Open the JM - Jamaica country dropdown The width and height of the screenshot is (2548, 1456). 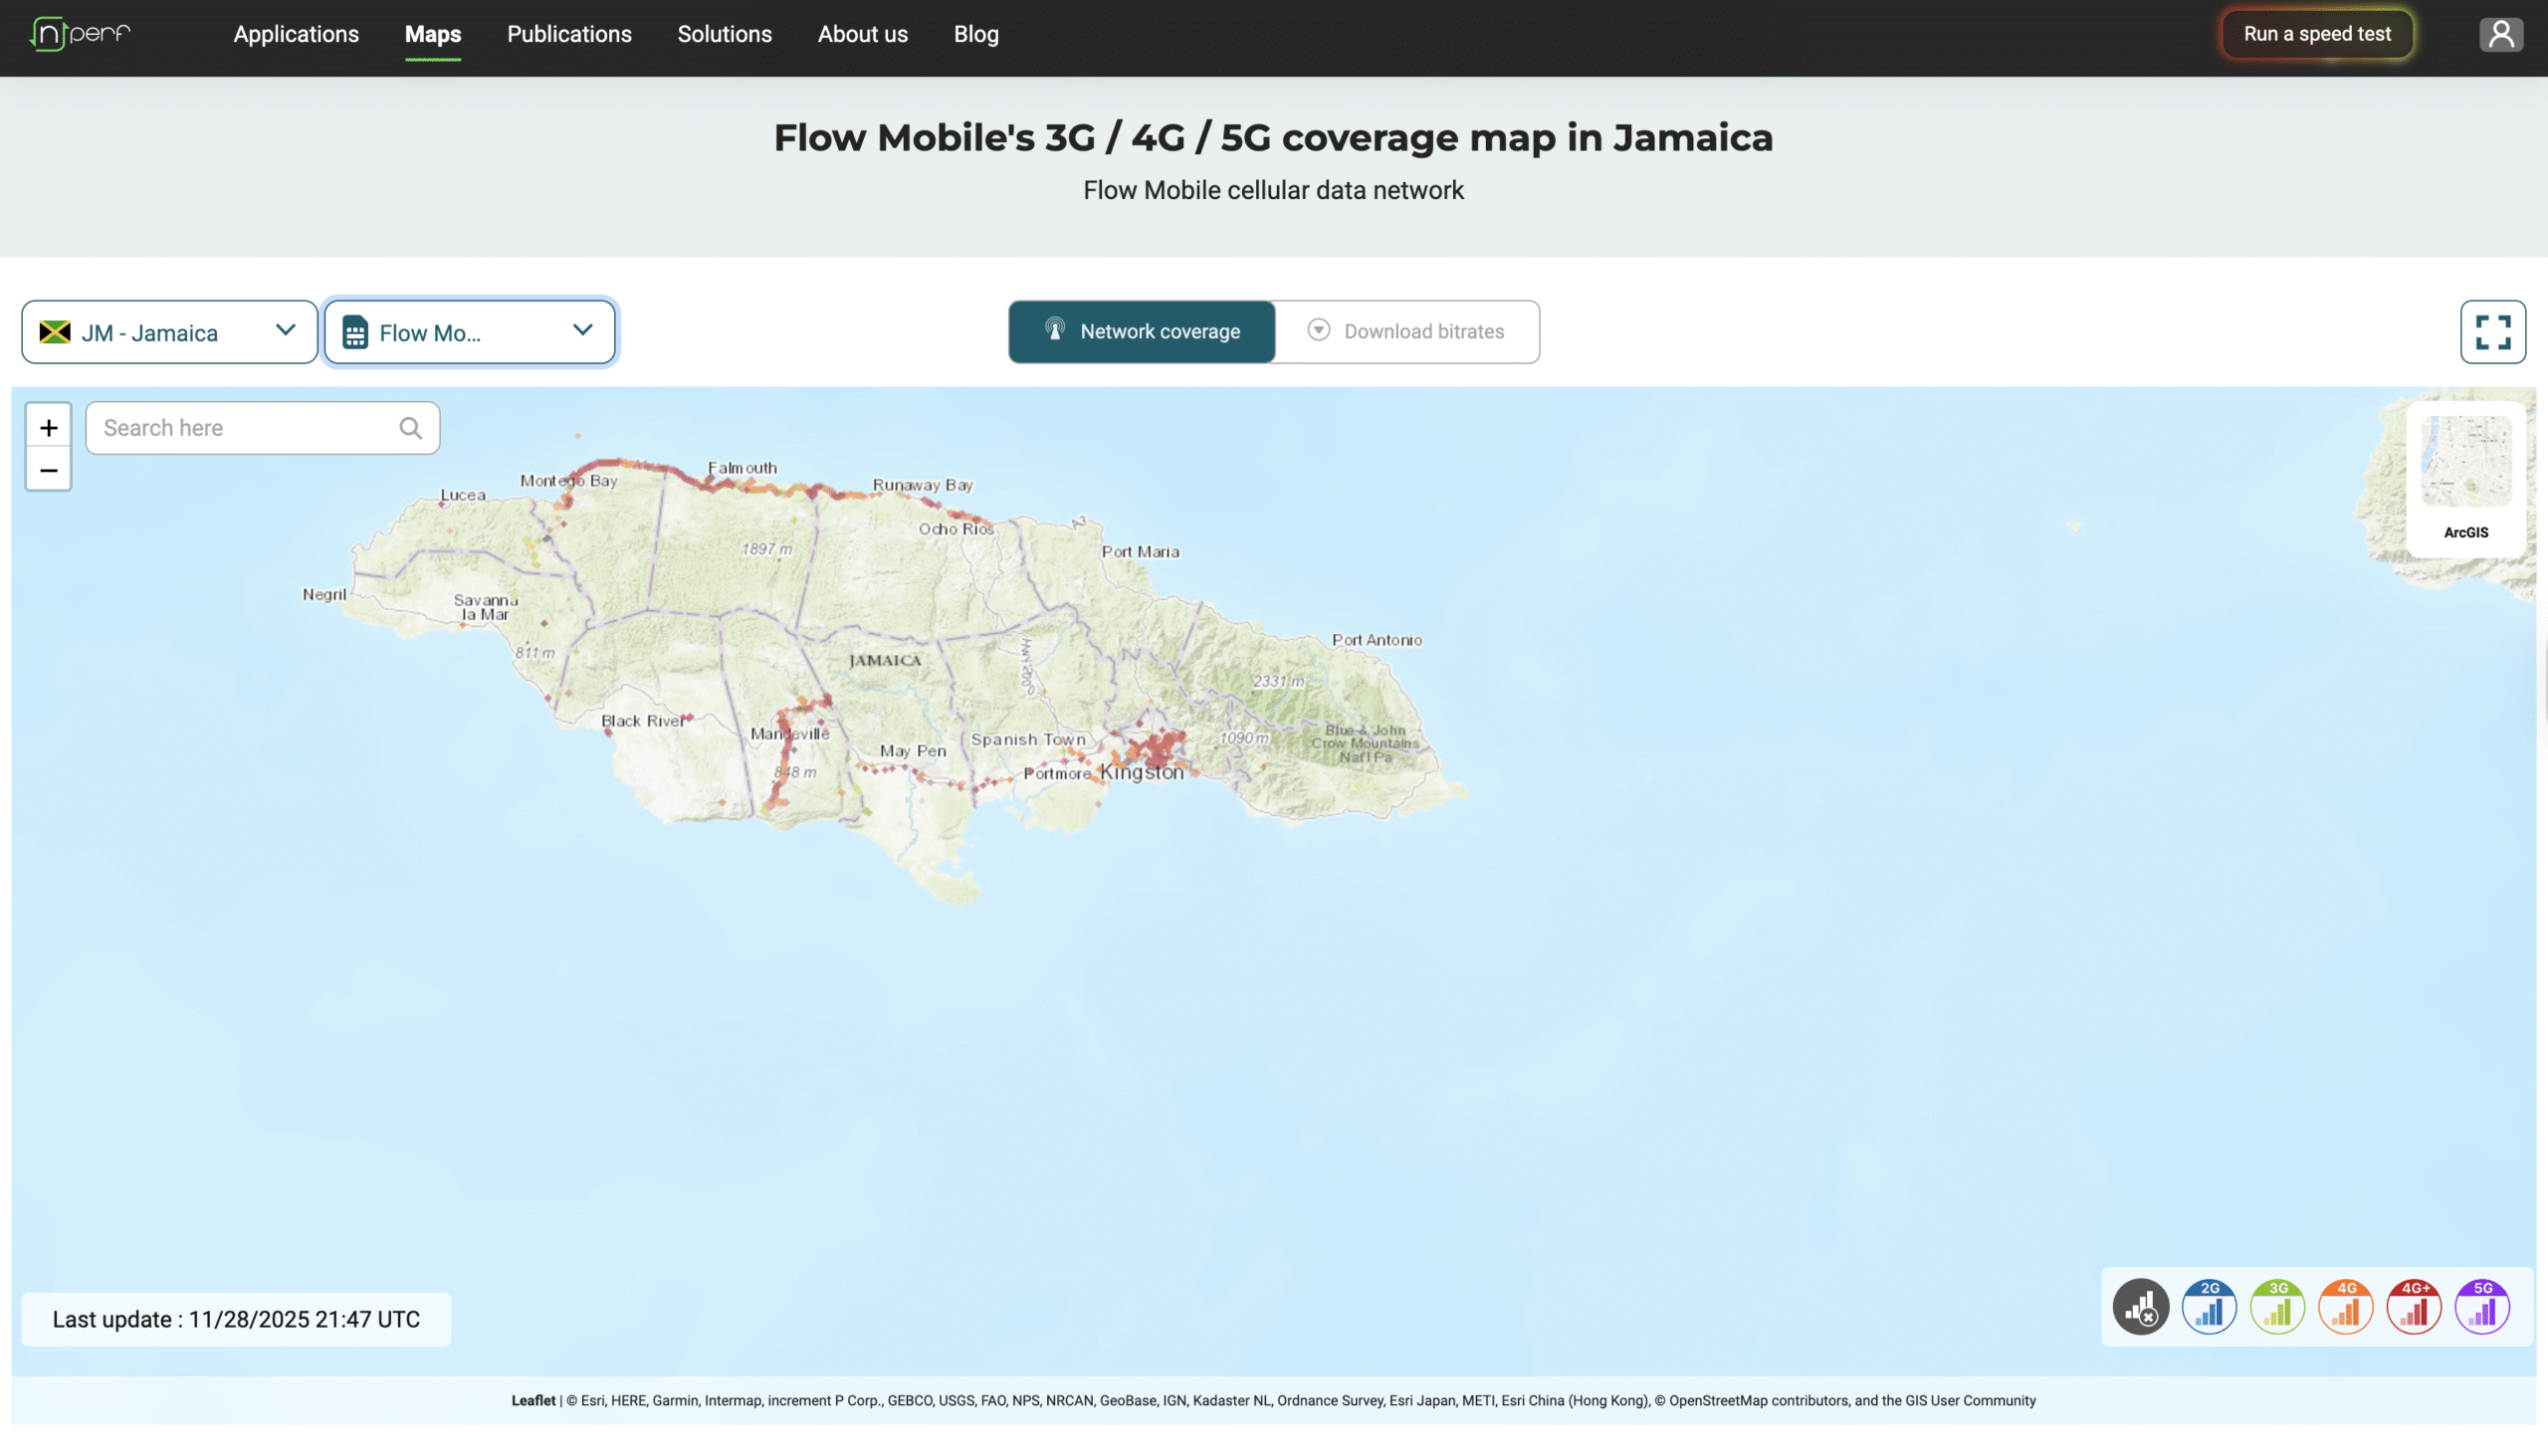[x=168, y=331]
